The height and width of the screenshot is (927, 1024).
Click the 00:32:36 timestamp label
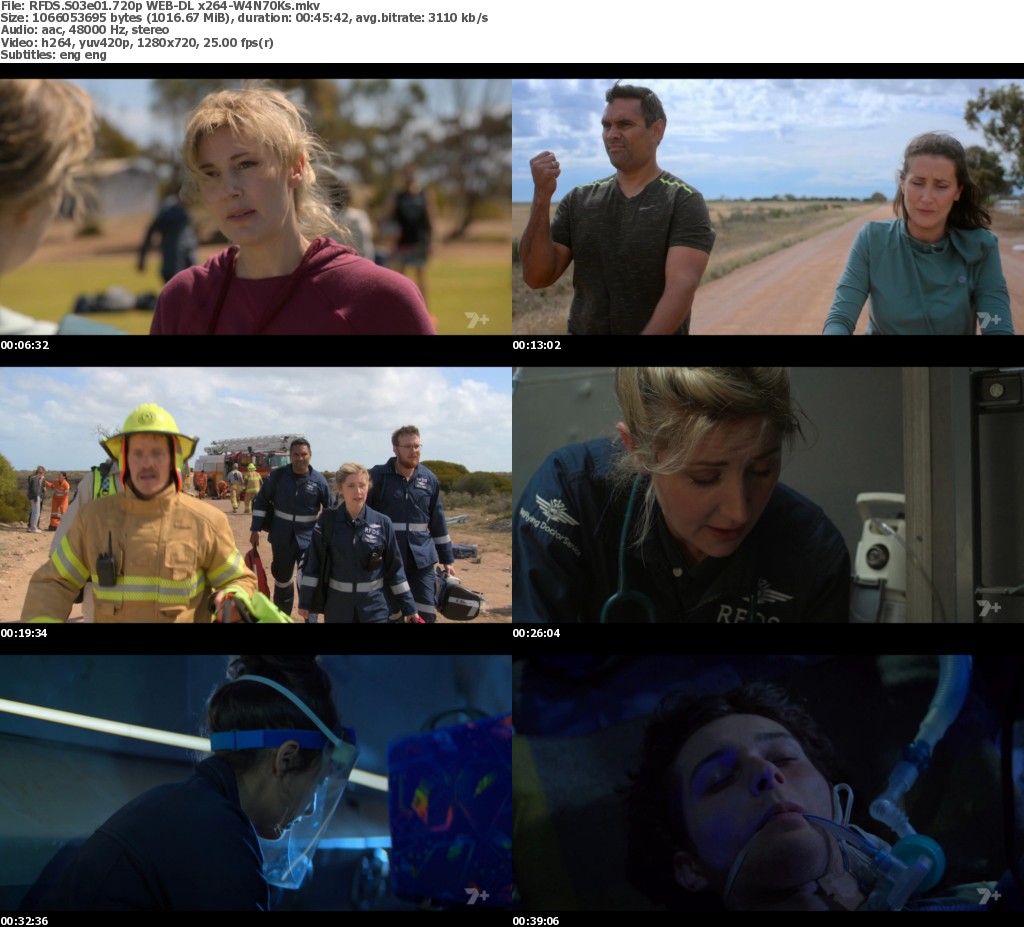[x=24, y=921]
